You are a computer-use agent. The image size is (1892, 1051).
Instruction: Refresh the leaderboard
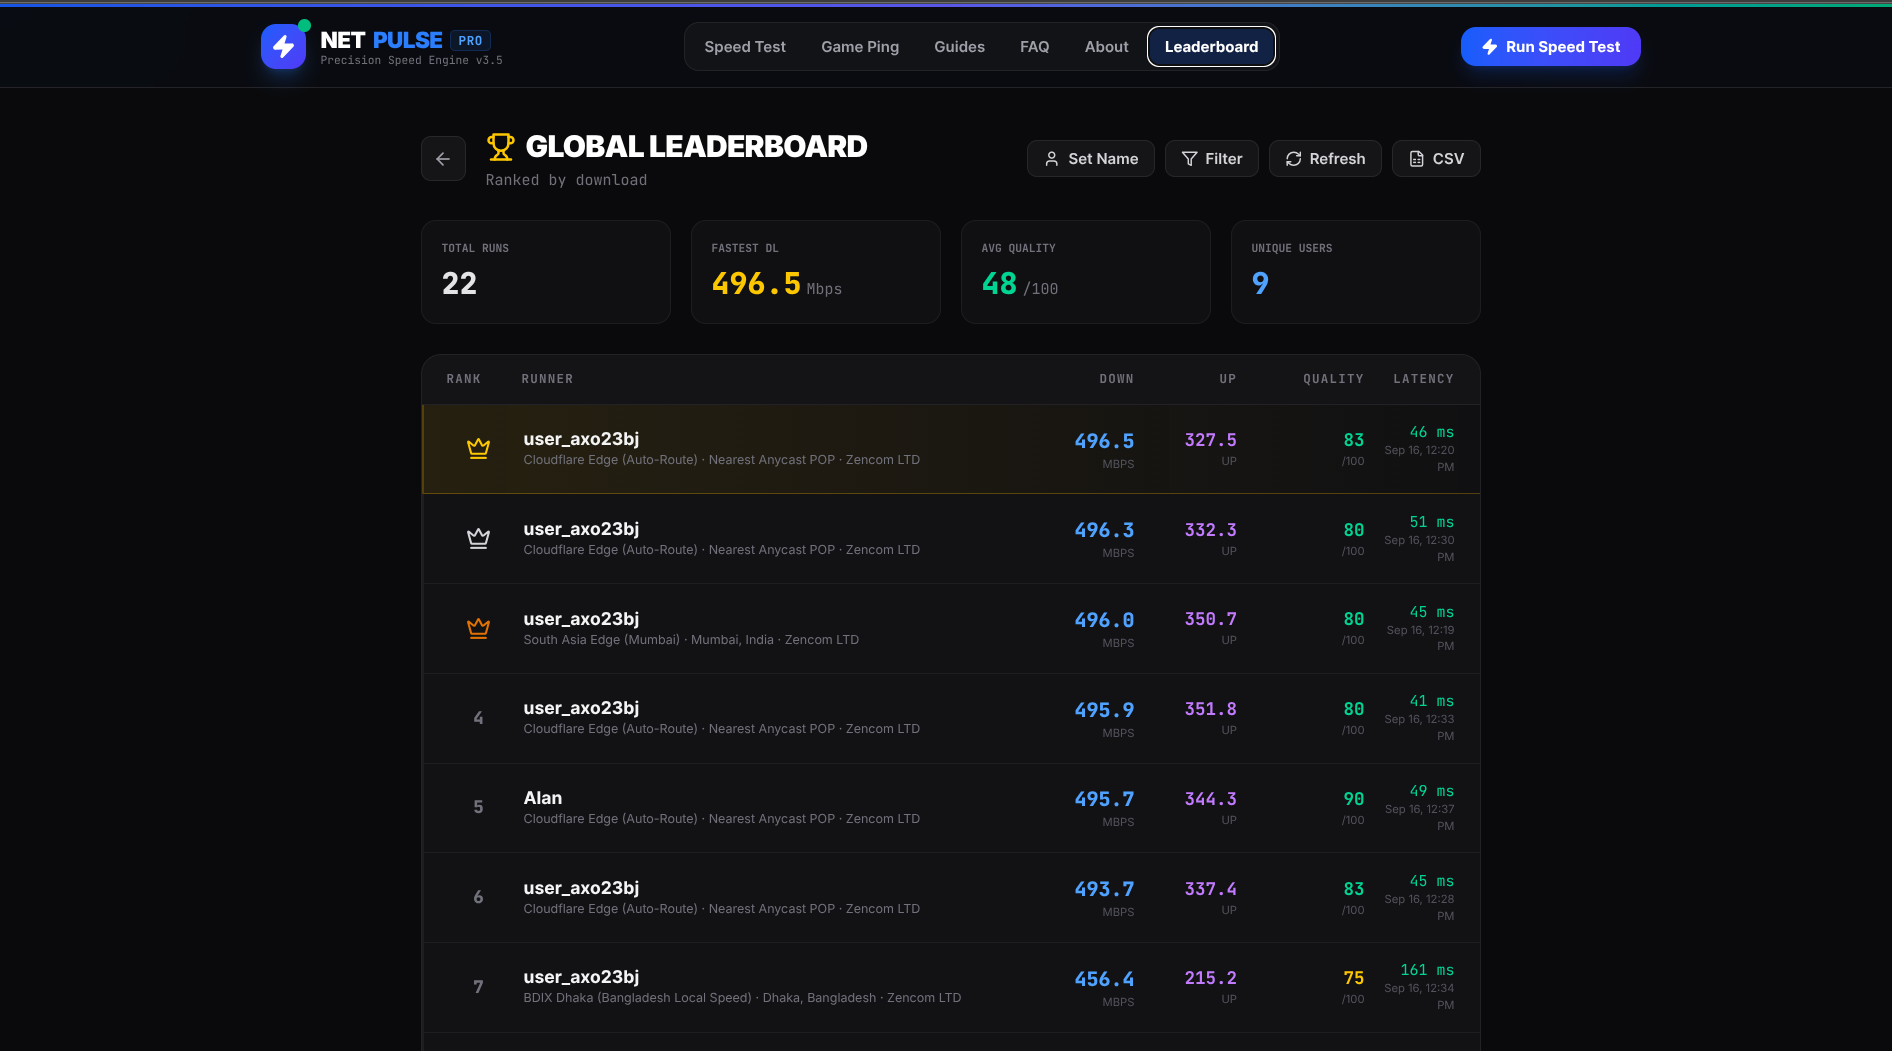(1325, 159)
